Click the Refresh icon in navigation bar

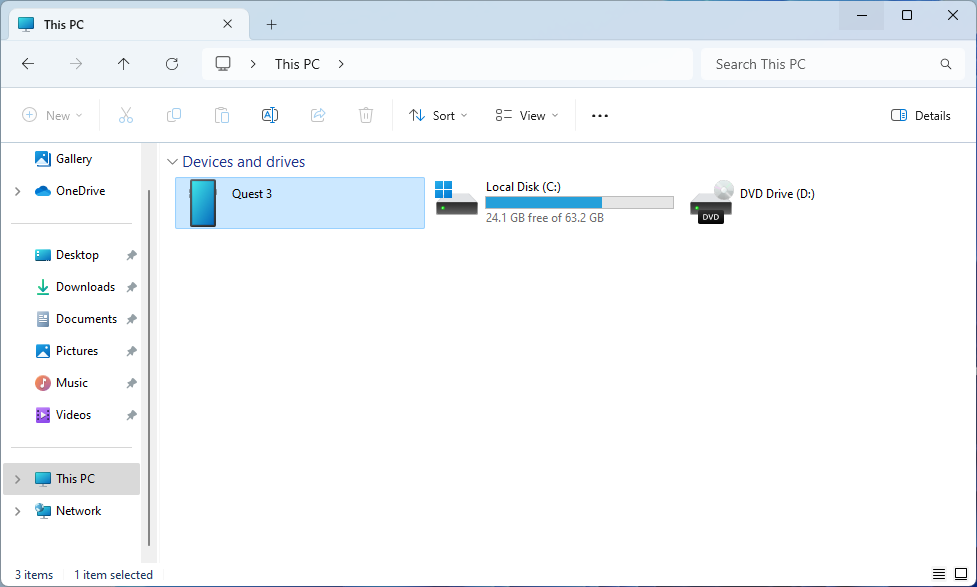tap(172, 64)
